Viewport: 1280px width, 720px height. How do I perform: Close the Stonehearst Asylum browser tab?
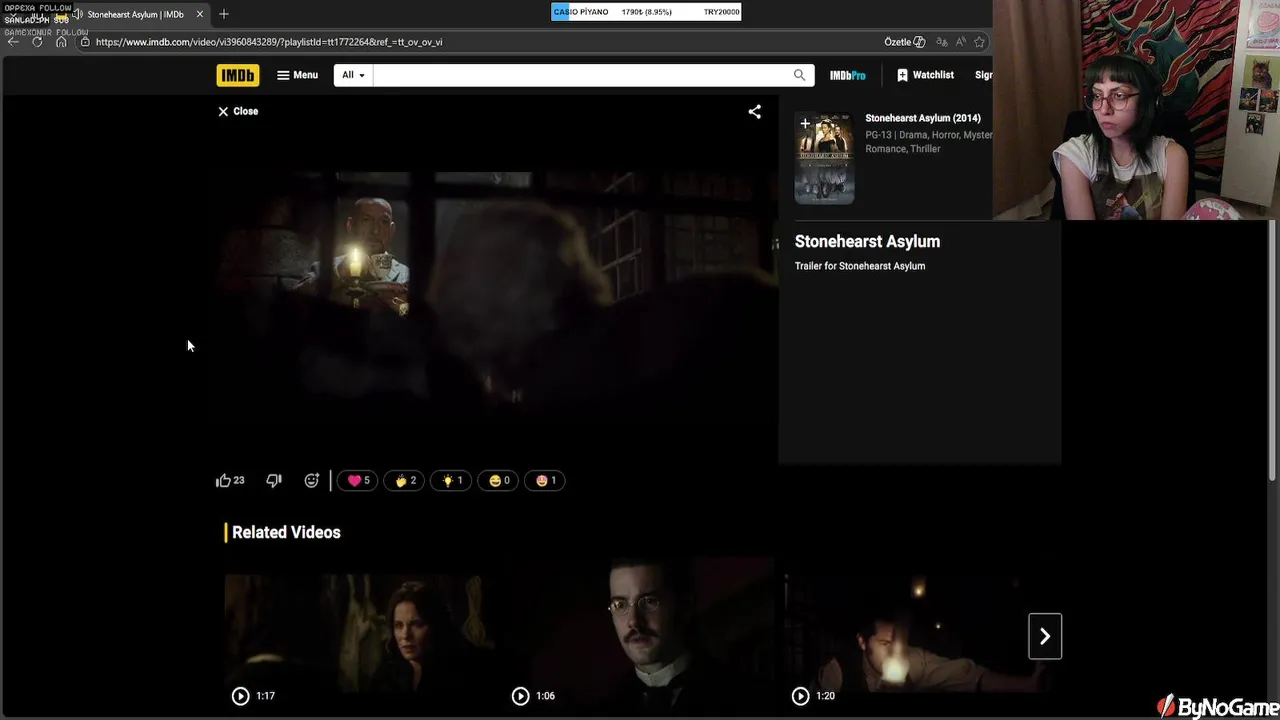click(200, 14)
